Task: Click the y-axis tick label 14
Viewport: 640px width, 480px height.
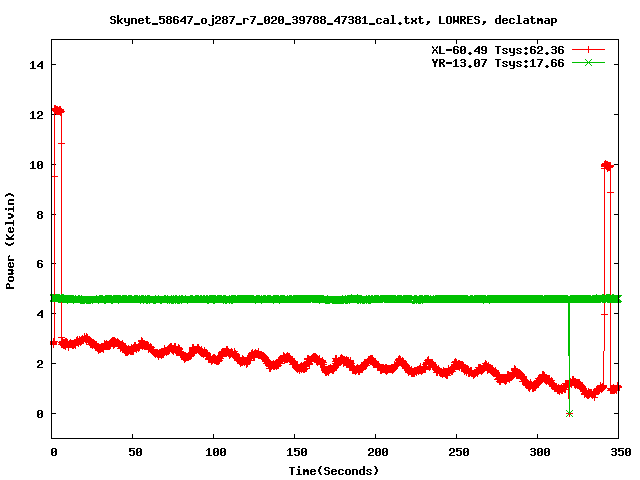Action: pyautogui.click(x=36, y=65)
